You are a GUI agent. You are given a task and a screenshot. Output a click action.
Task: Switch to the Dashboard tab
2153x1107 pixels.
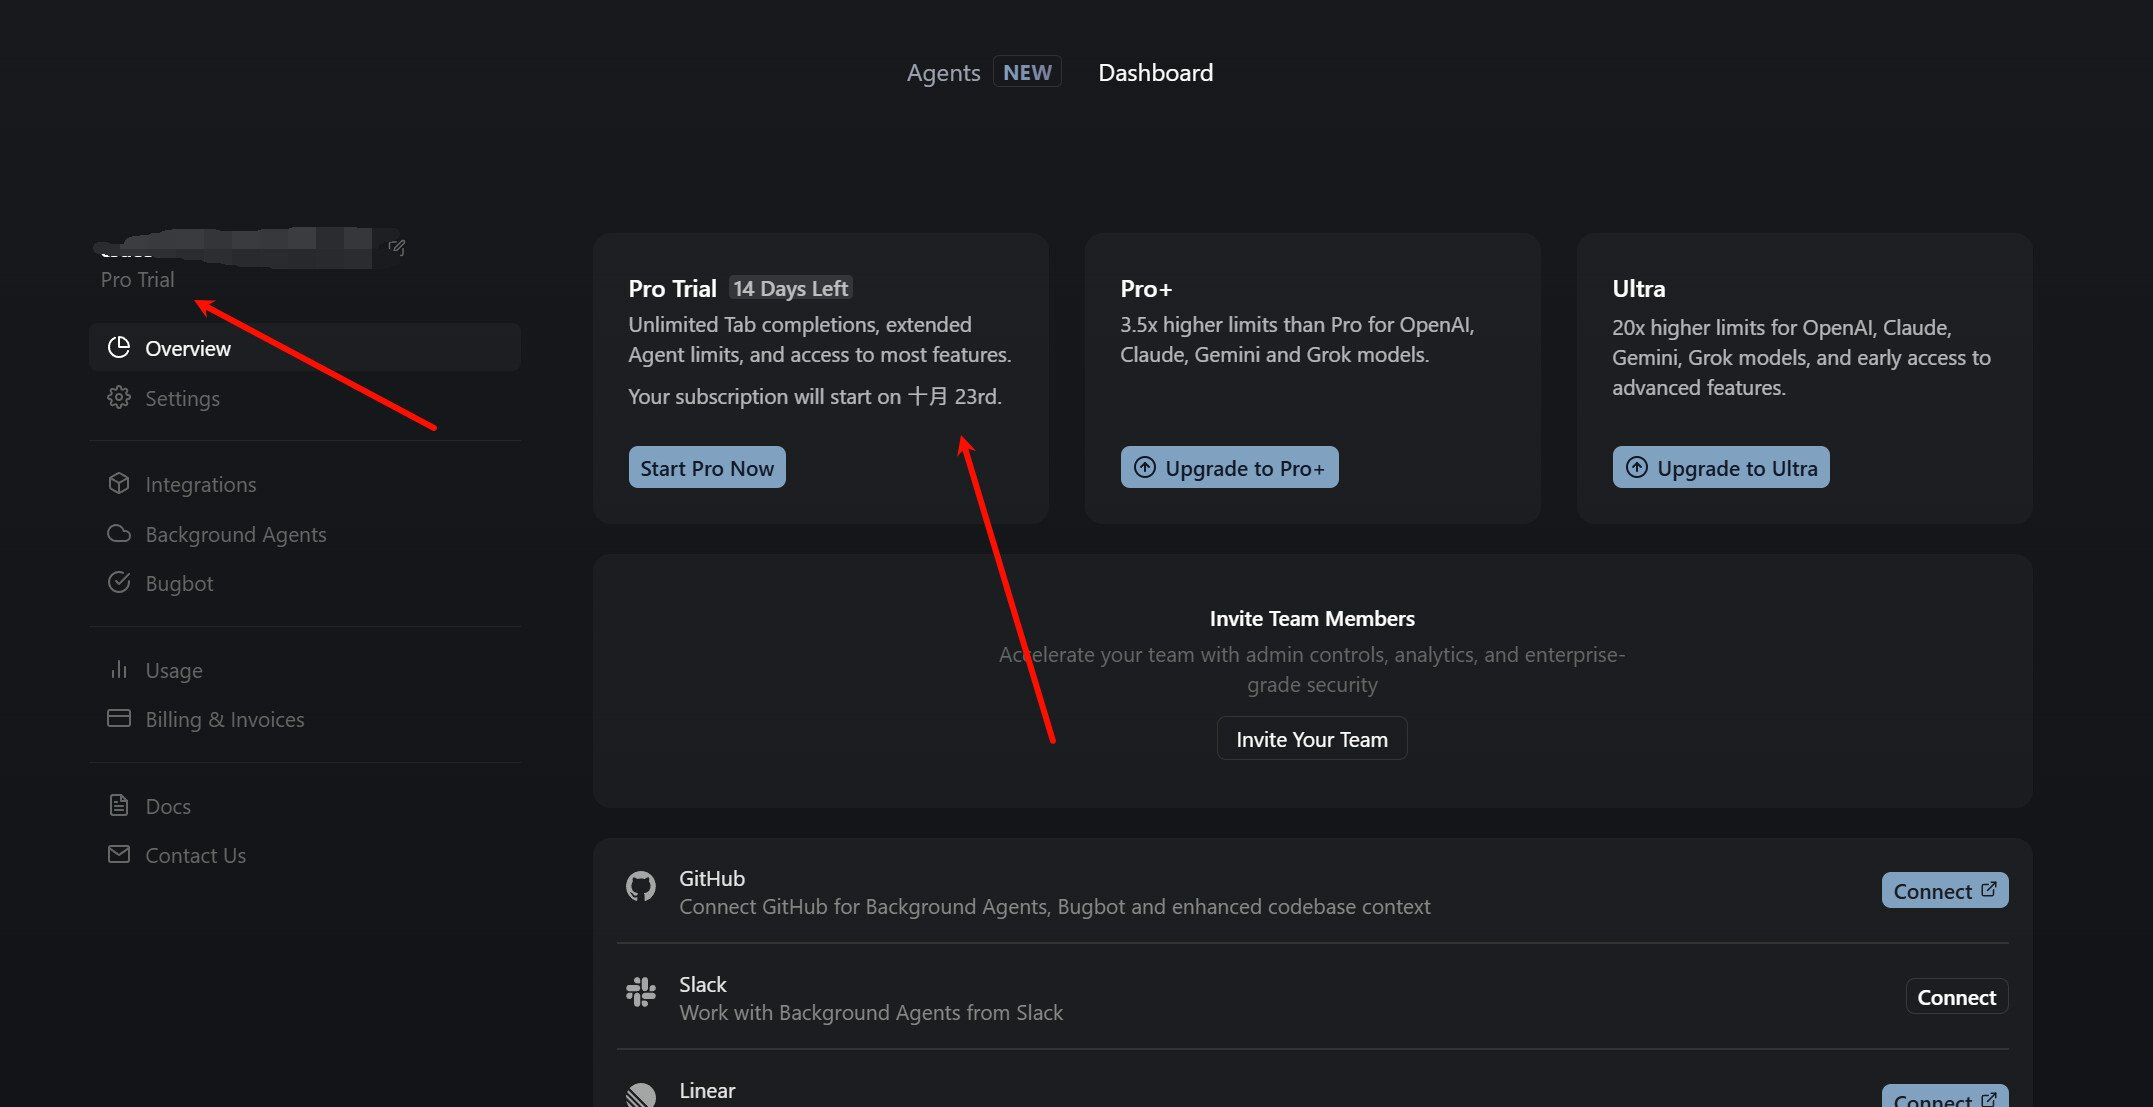(1155, 73)
